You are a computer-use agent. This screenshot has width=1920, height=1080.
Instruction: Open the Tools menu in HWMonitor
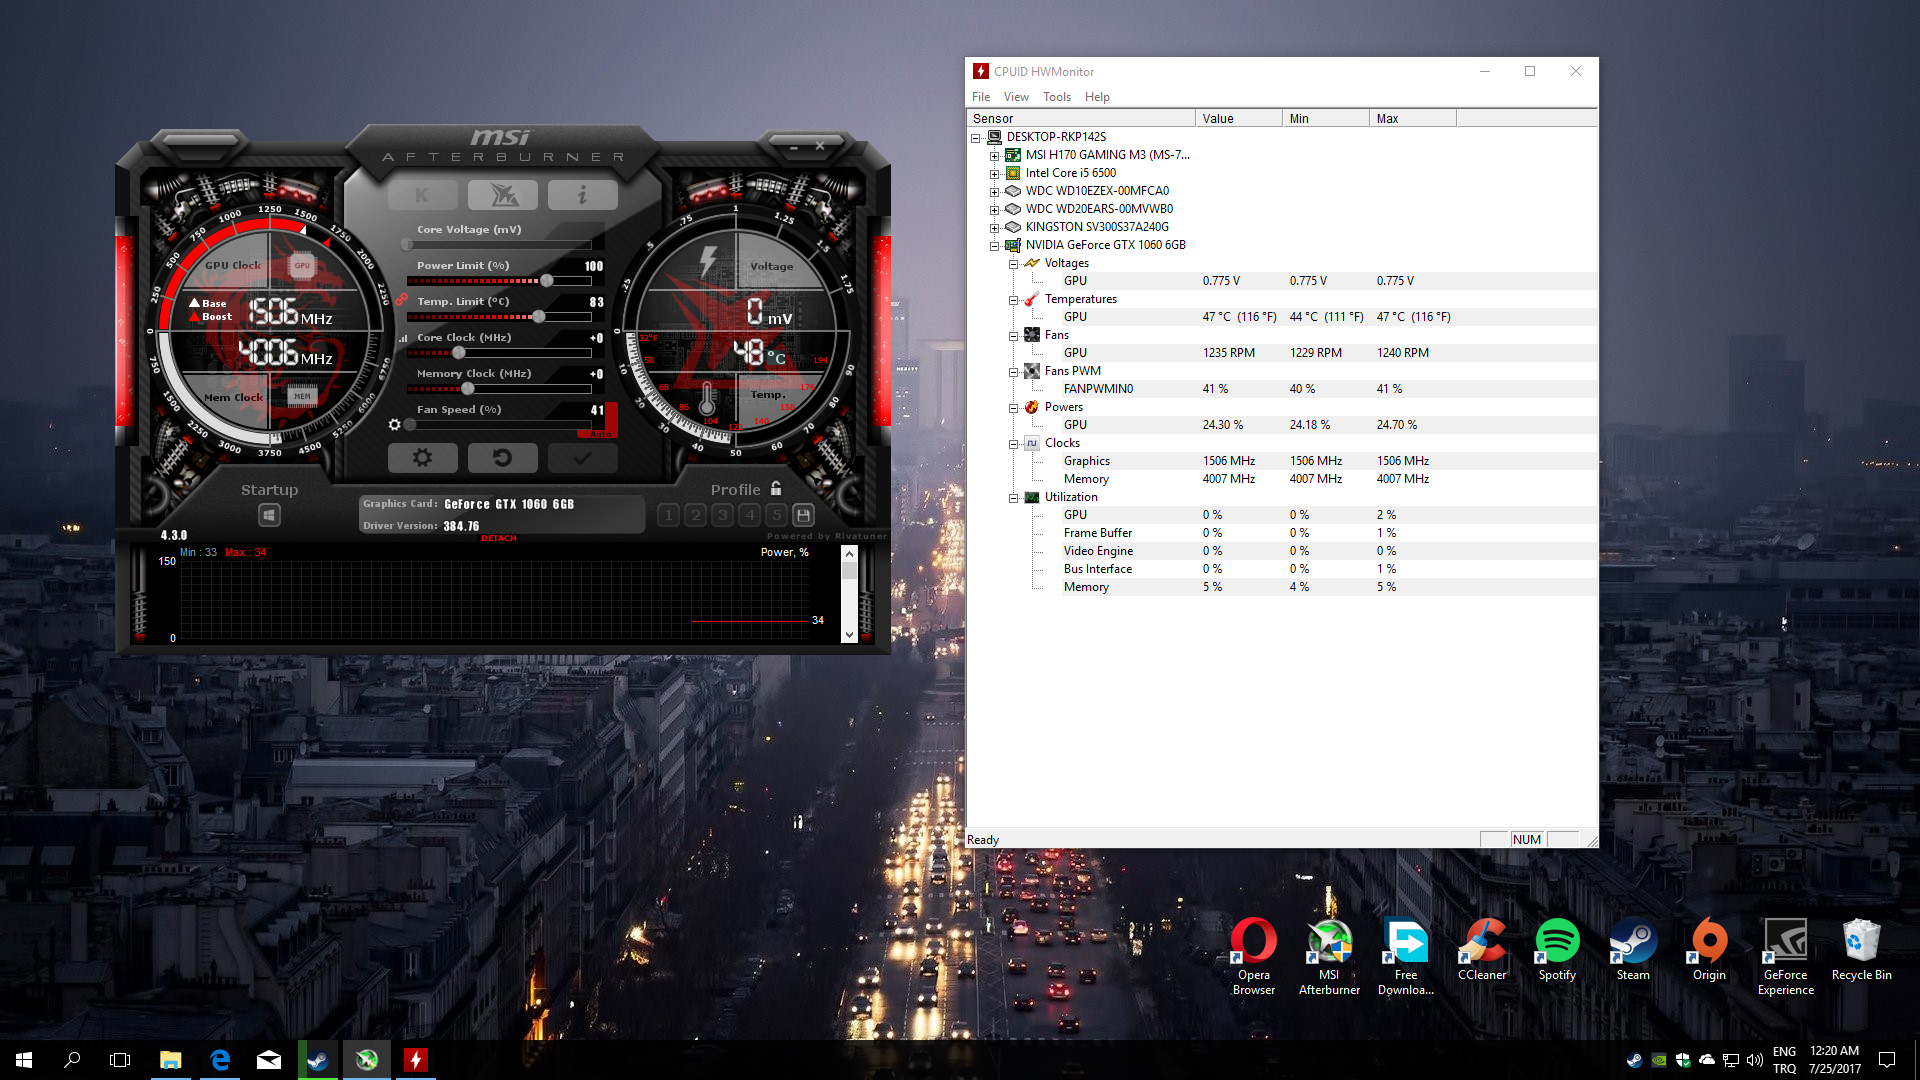1057,97
